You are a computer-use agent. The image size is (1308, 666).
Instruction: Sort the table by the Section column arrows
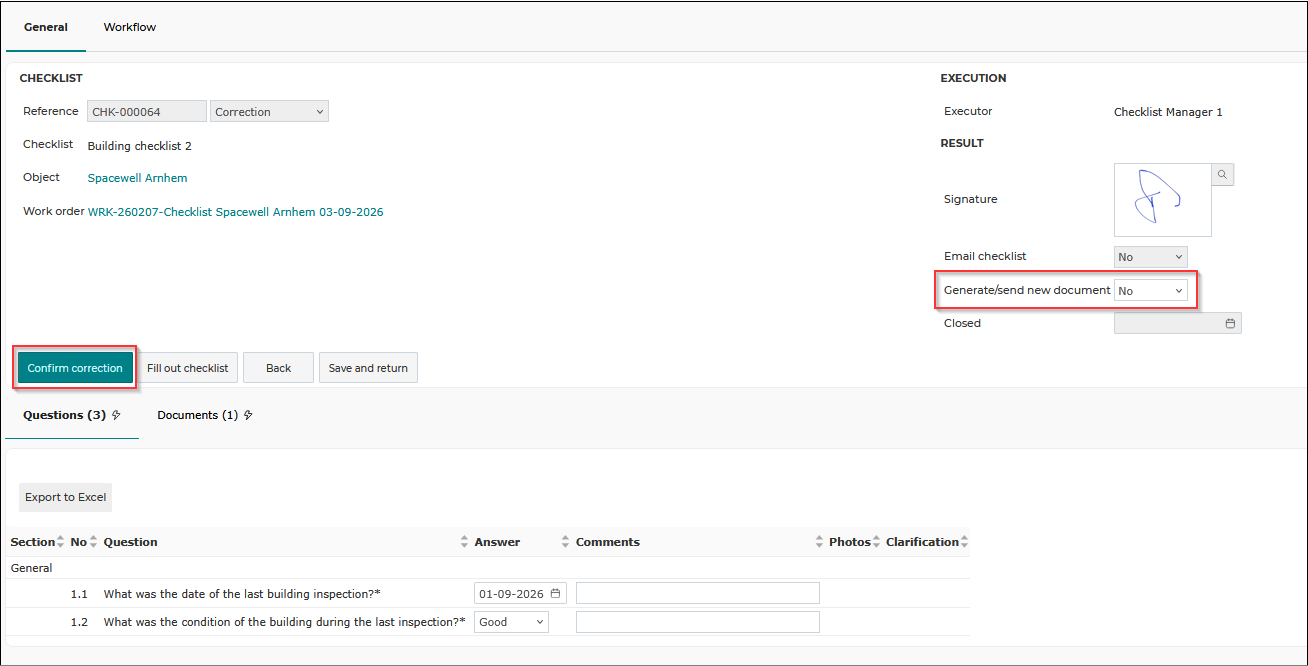pyautogui.click(x=62, y=542)
